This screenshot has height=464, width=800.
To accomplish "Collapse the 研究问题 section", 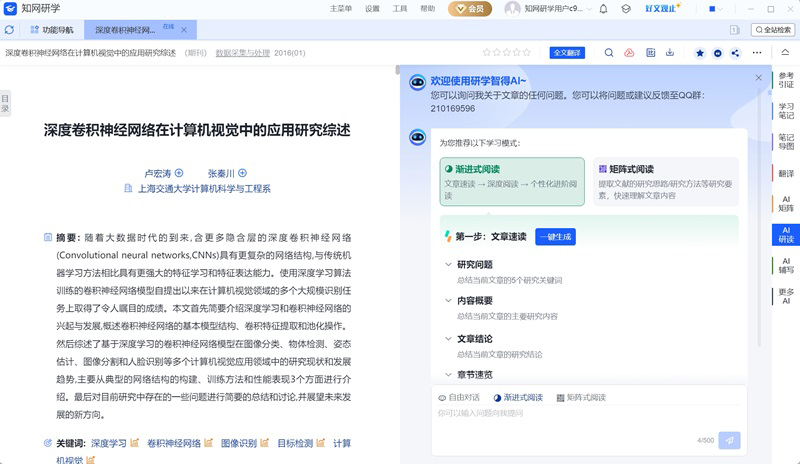I will [448, 264].
